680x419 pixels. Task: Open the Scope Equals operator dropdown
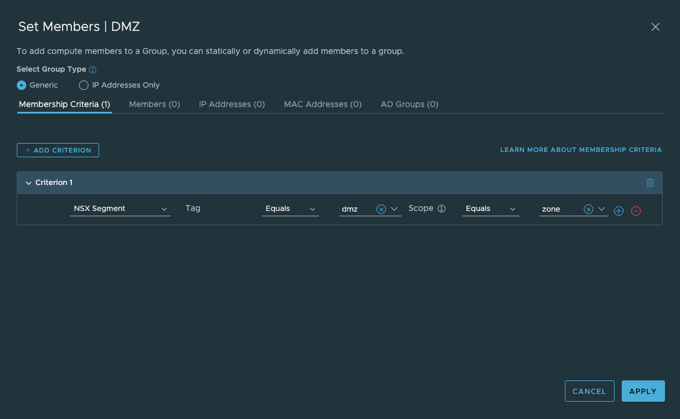(490, 209)
